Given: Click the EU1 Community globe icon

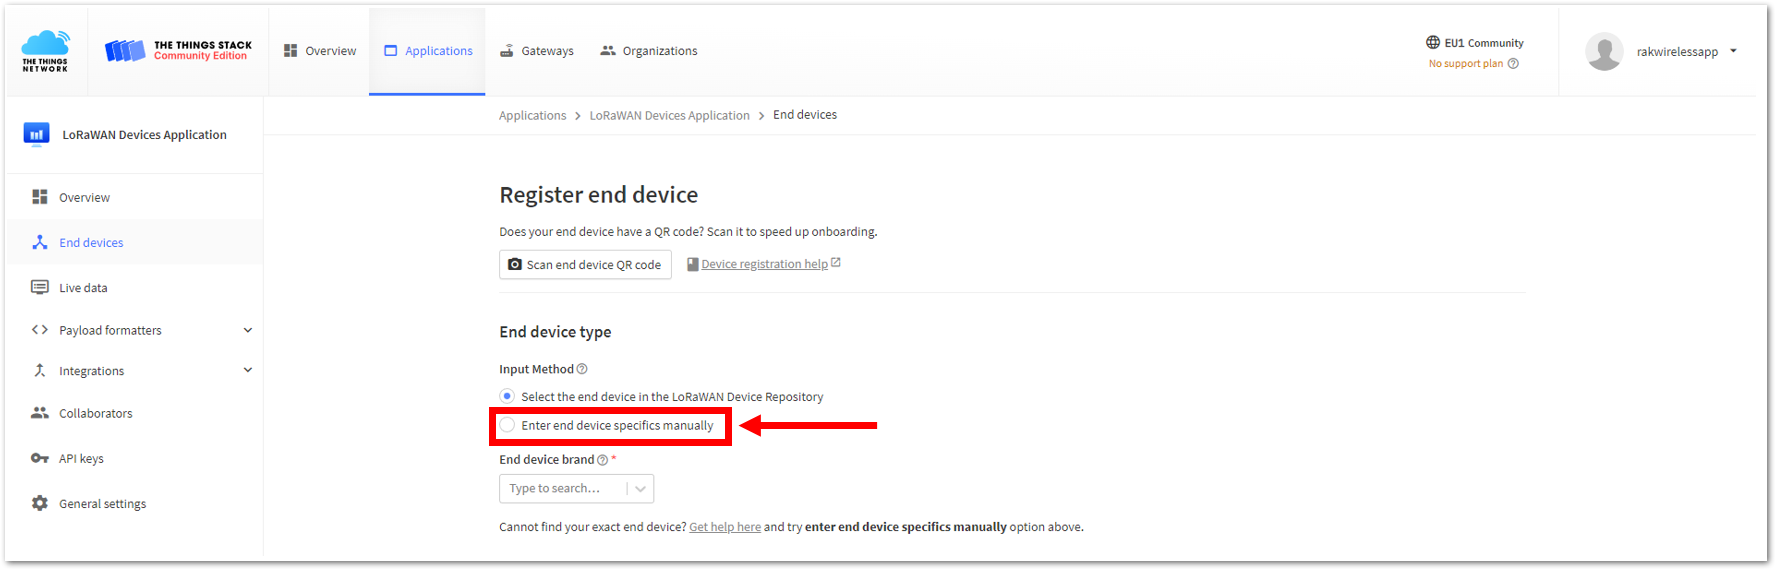Looking at the screenshot, I should (1433, 42).
